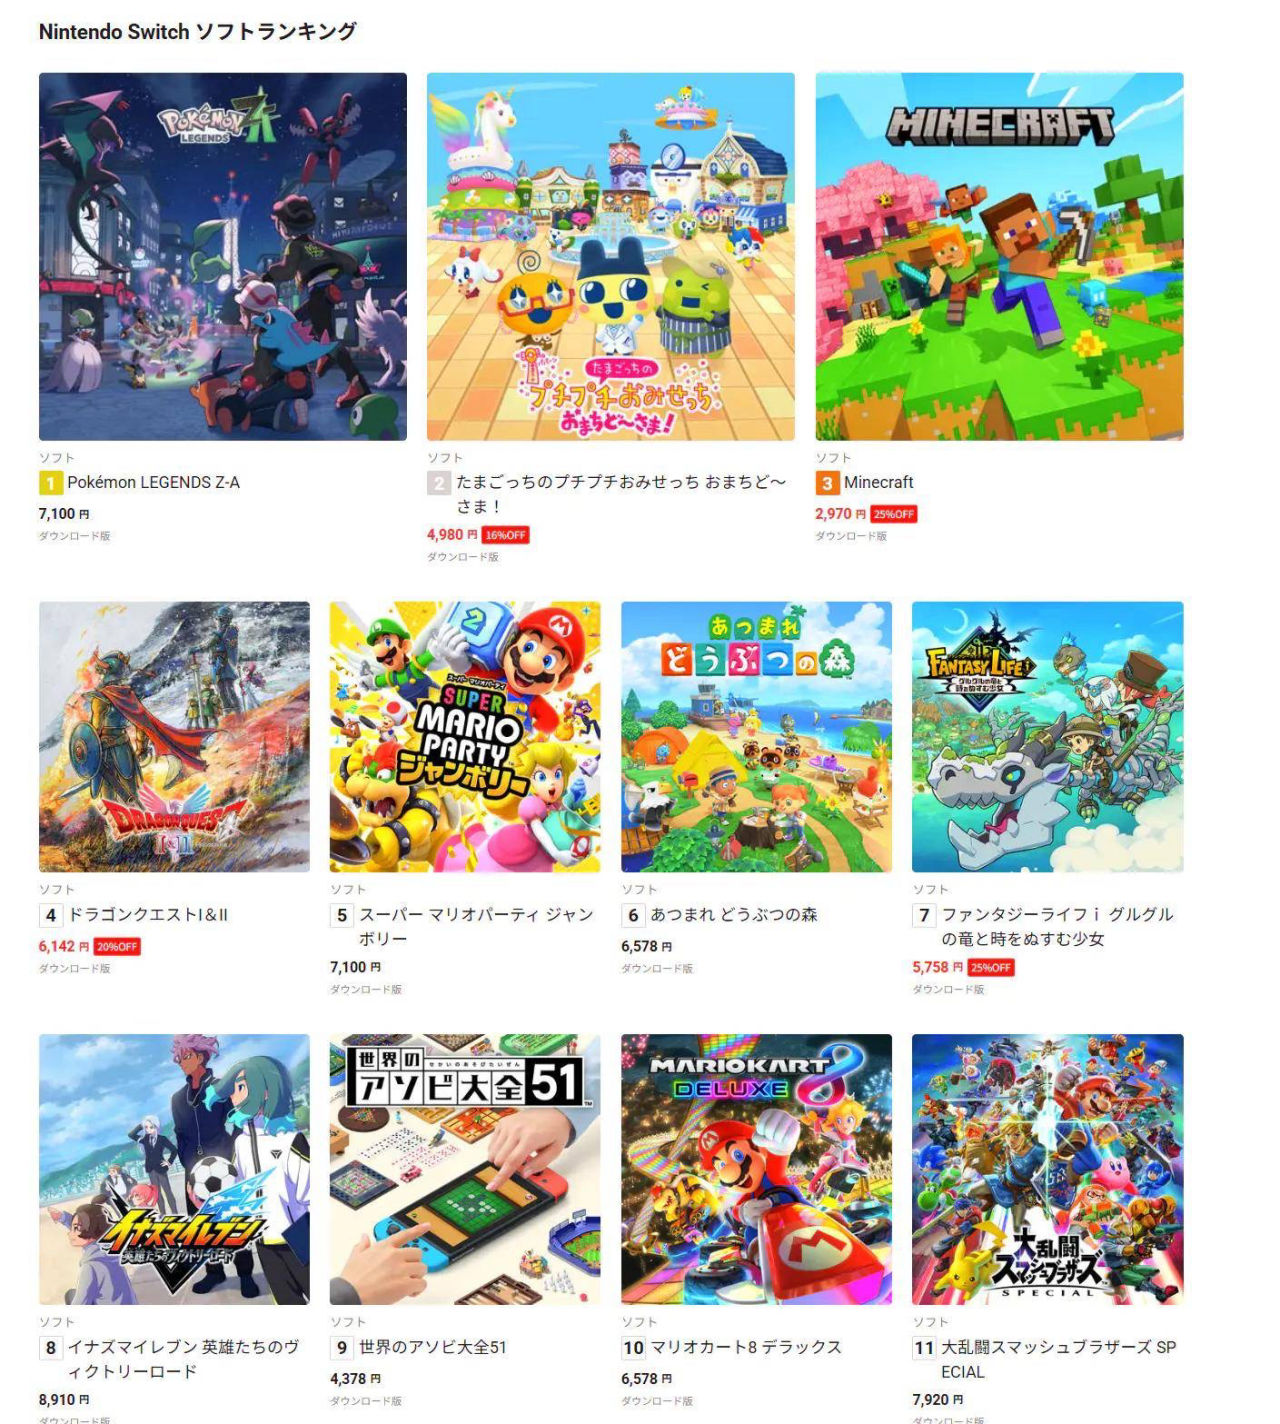Image resolution: width=1280 pixels, height=1424 pixels.
Task: Open the Inazuma Eleven cover image
Action: click(x=174, y=1169)
